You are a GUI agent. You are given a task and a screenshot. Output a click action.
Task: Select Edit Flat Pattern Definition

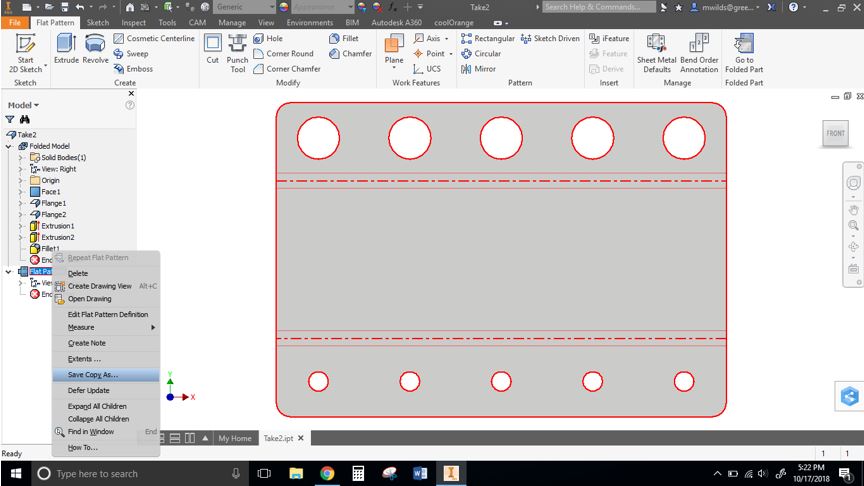tap(106, 315)
